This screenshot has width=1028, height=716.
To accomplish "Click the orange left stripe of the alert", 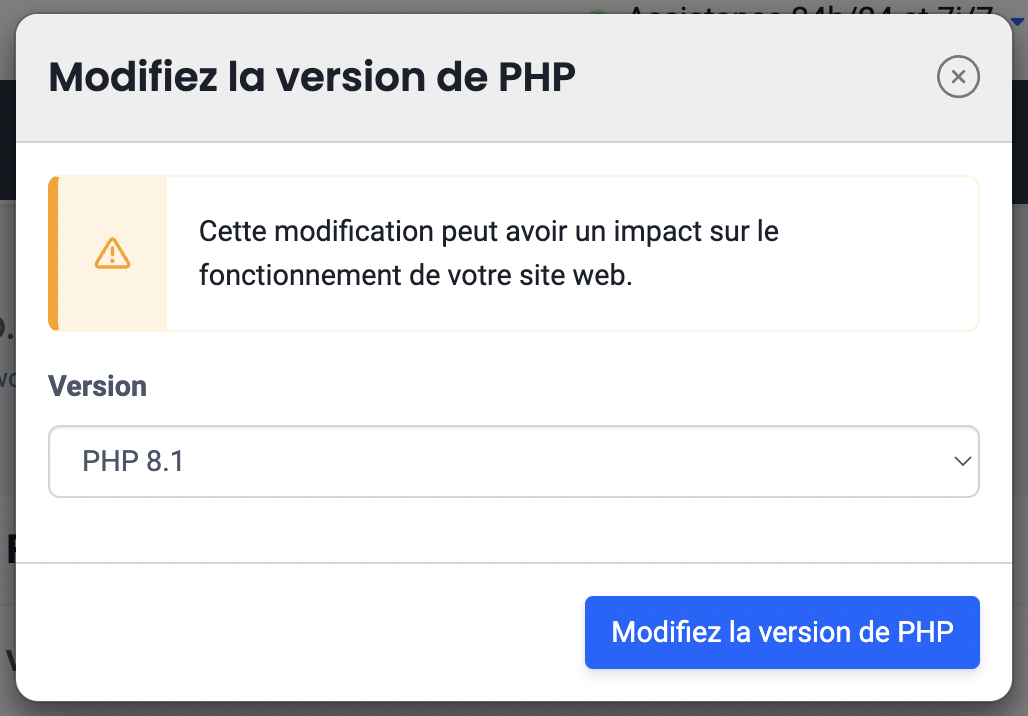I will 54,253.
